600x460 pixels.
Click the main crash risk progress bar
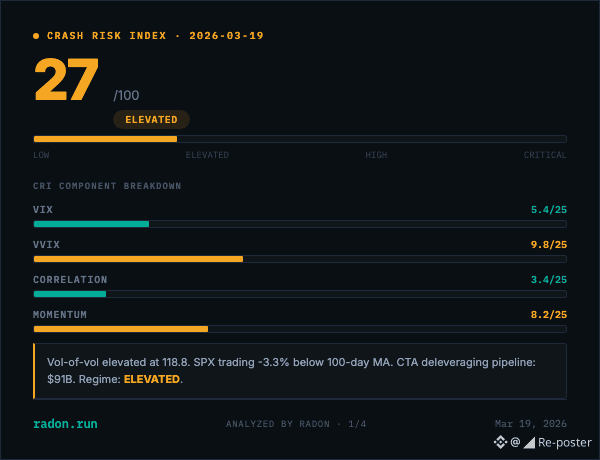[300, 139]
